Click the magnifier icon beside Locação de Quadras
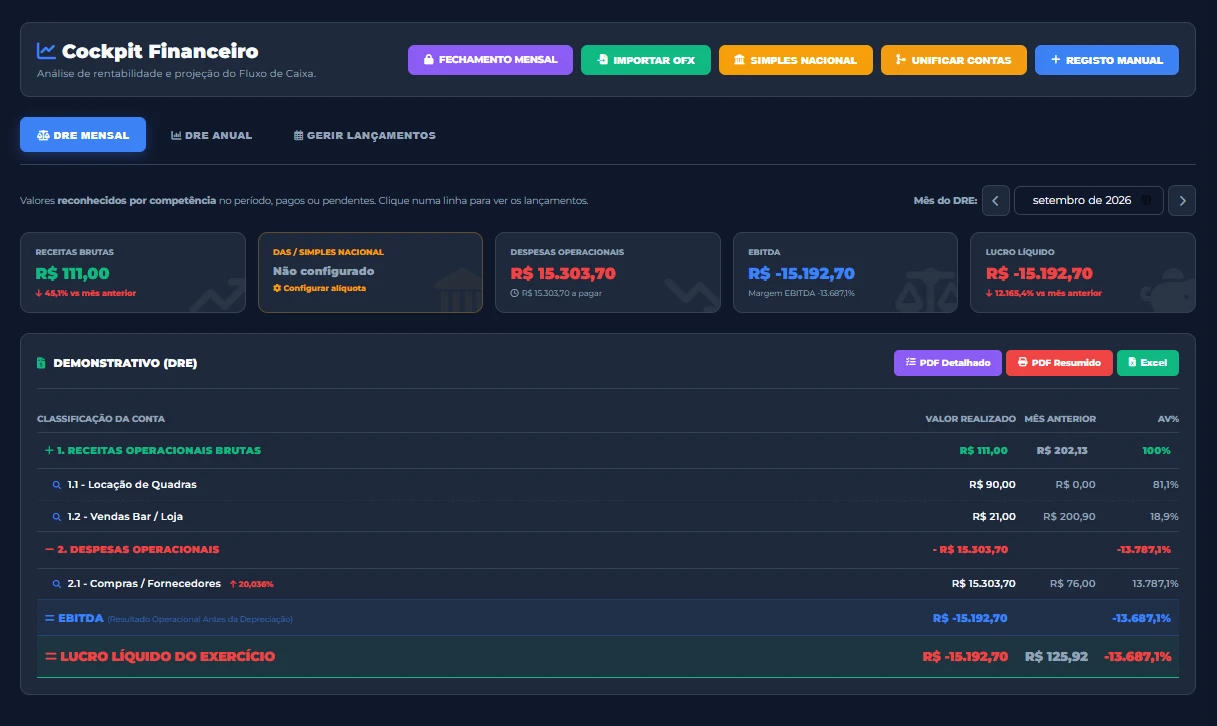The height and width of the screenshot is (726, 1217). [x=57, y=485]
